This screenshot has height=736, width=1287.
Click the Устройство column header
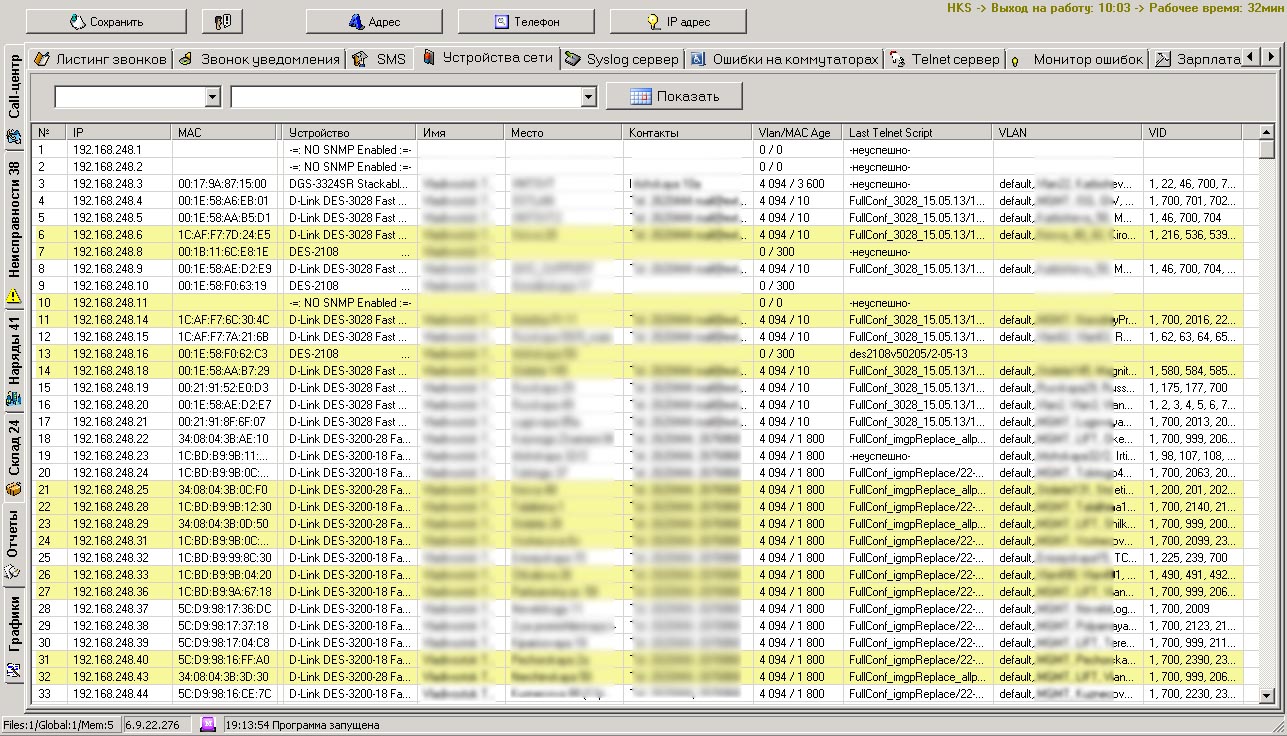coord(350,132)
